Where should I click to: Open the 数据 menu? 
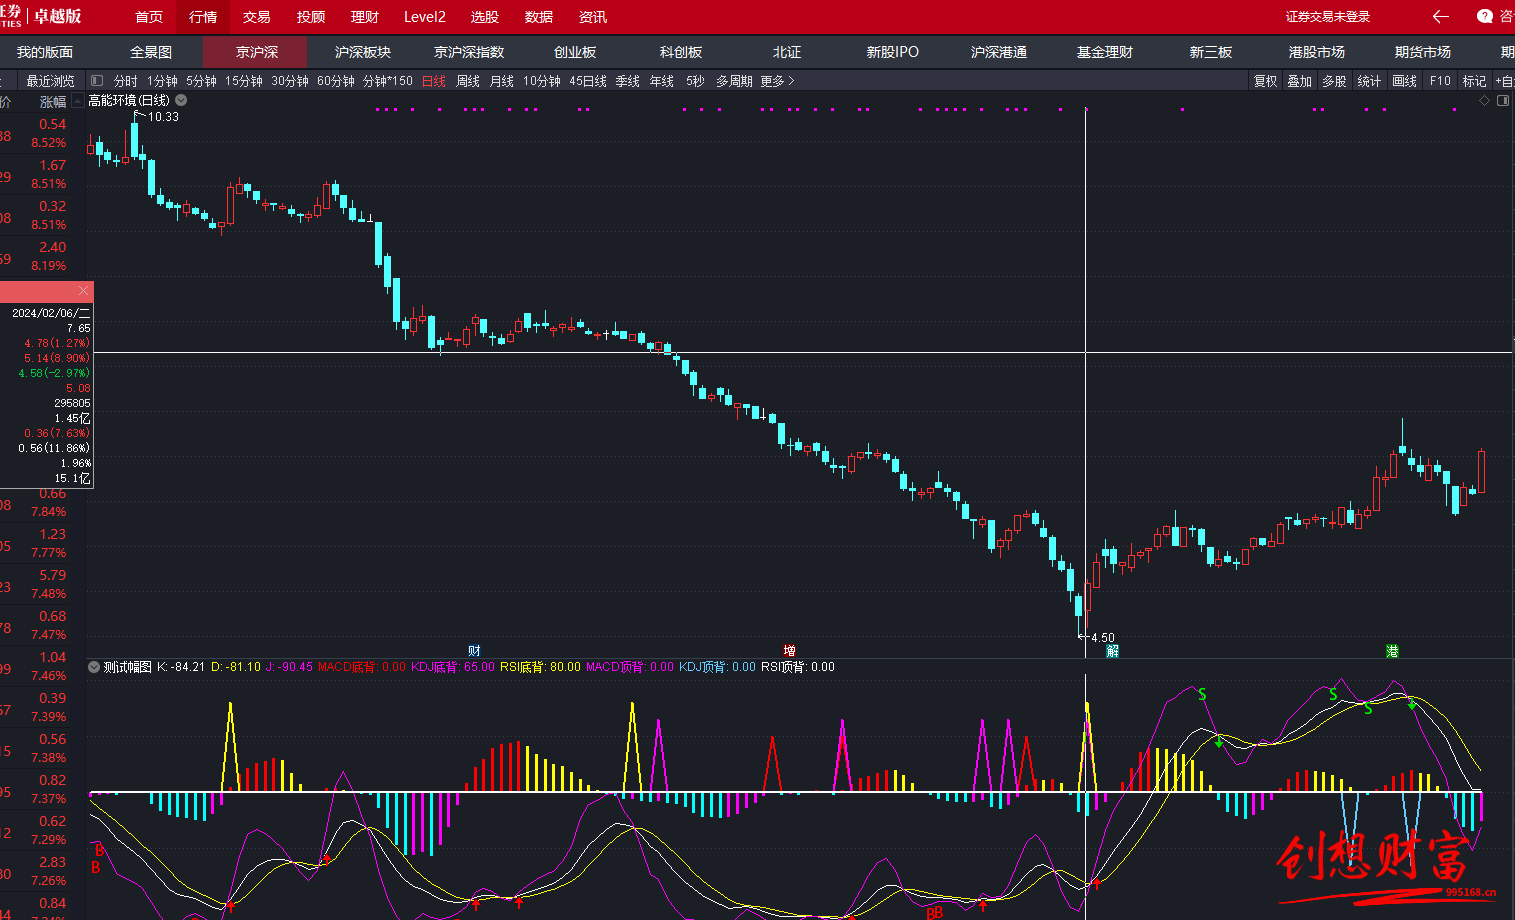[x=539, y=17]
